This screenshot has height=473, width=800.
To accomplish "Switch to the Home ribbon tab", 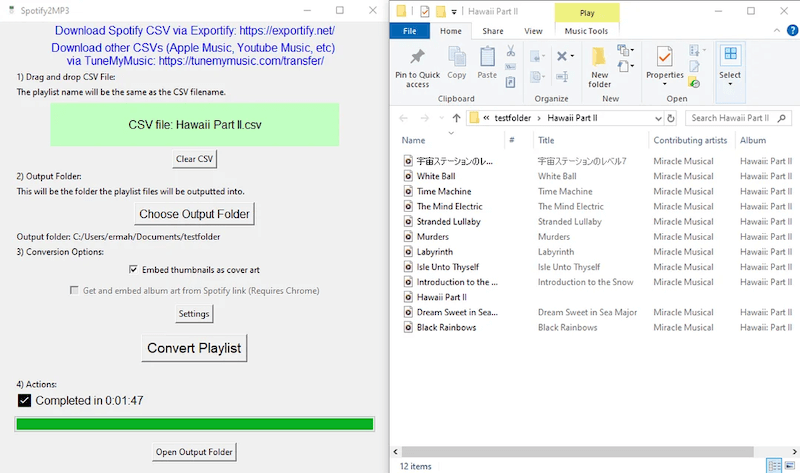I will tap(451, 31).
